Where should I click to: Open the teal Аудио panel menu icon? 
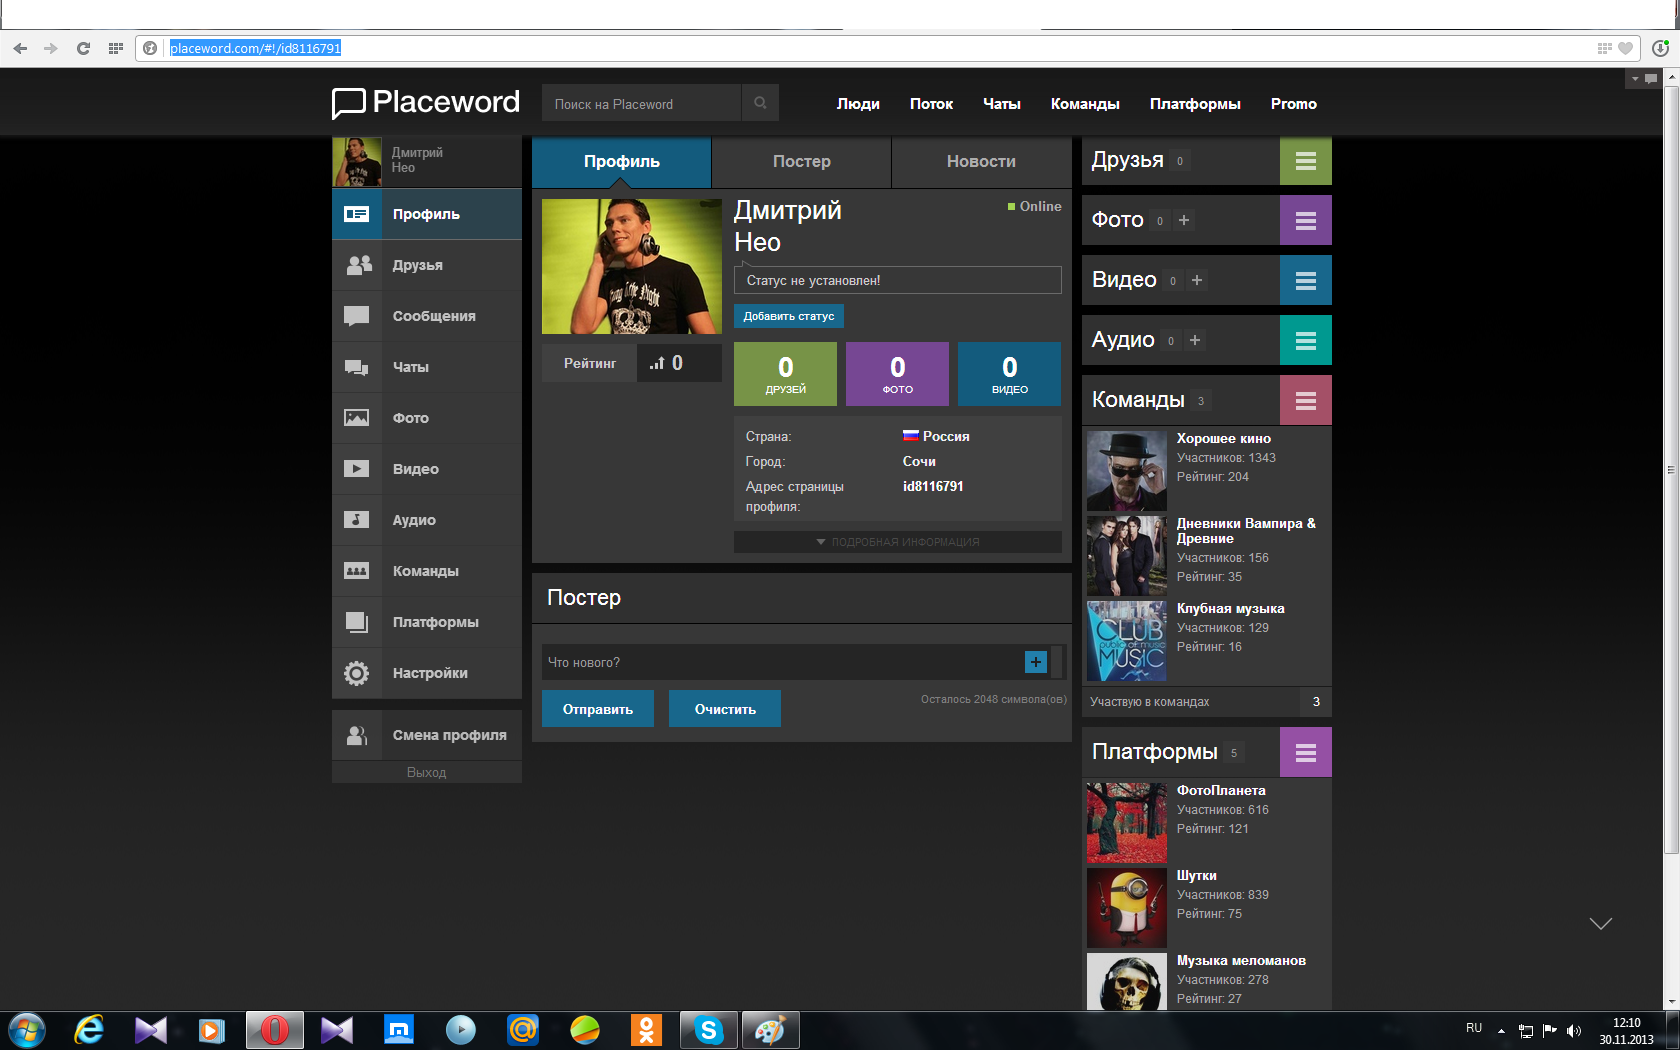[x=1306, y=341]
